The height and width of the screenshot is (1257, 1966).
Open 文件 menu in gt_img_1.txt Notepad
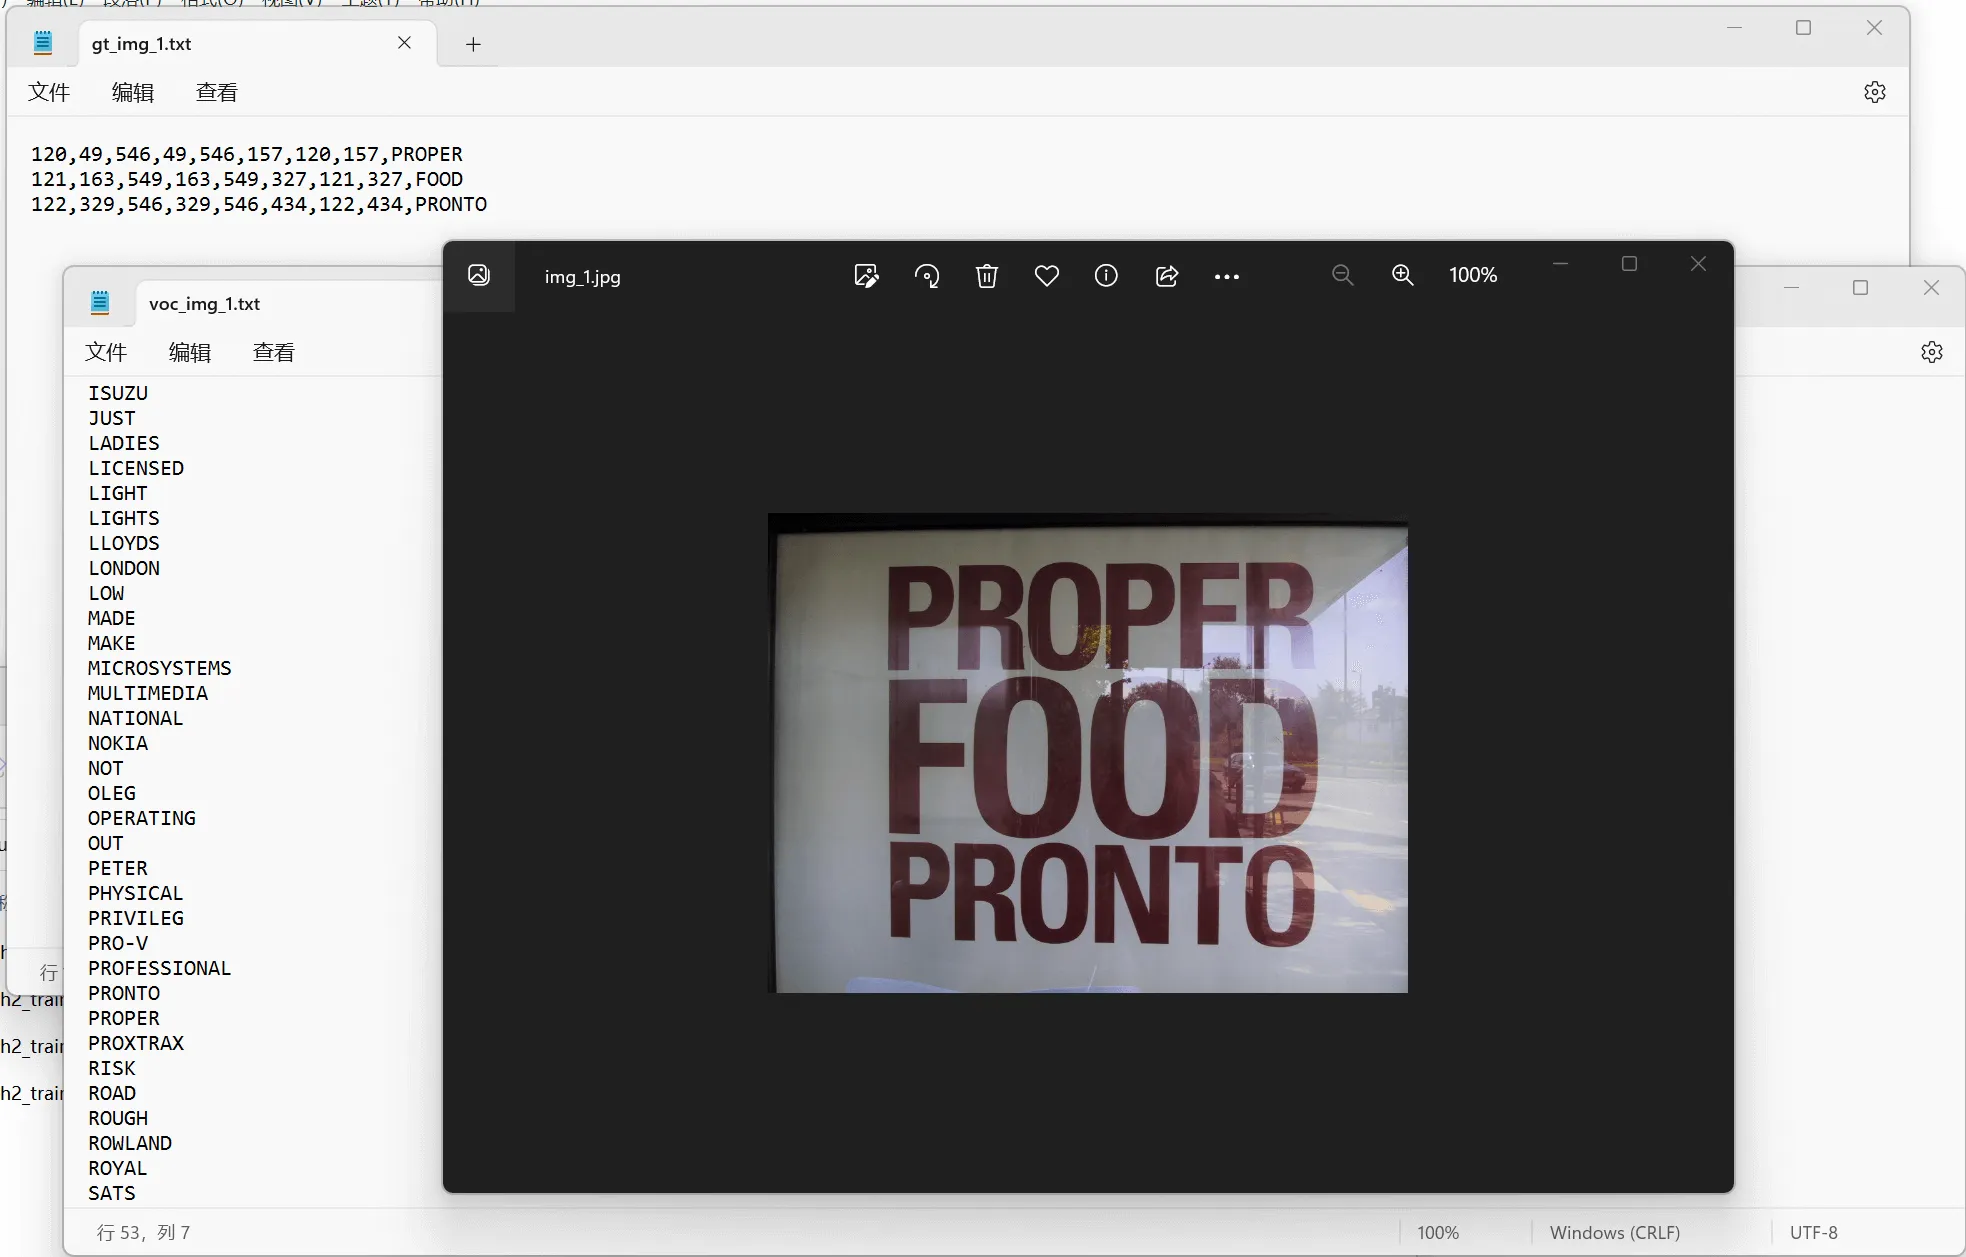pyautogui.click(x=49, y=93)
